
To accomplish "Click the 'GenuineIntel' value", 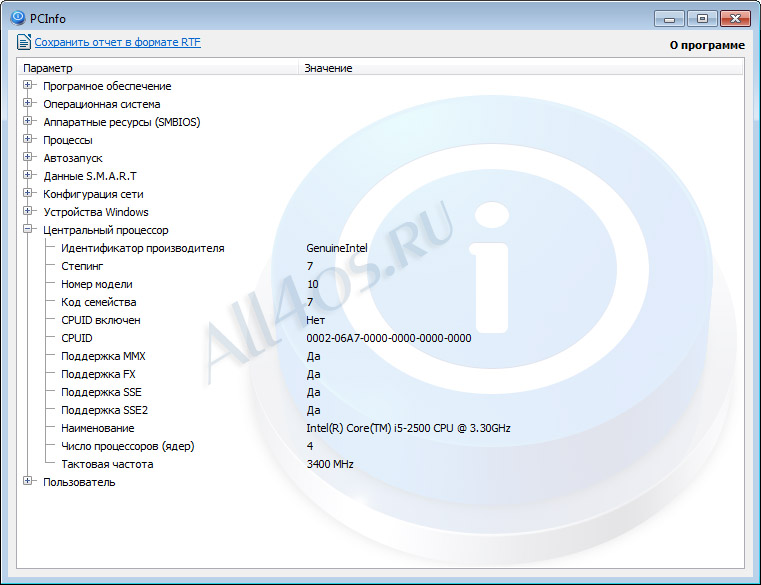I will pos(337,248).
